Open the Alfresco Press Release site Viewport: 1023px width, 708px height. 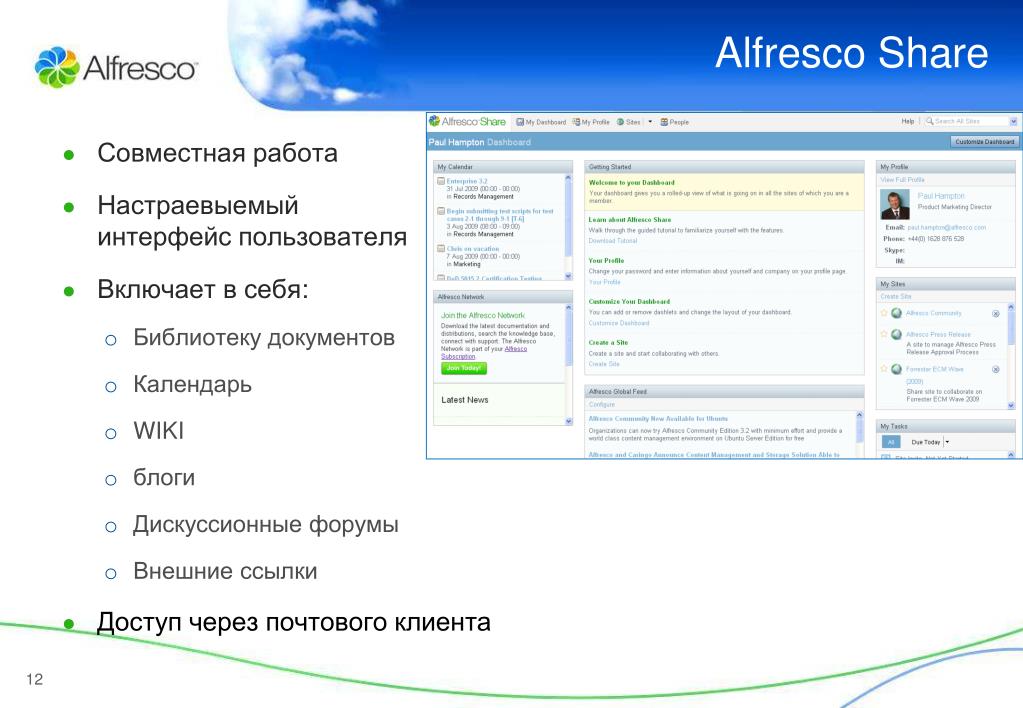pos(938,334)
